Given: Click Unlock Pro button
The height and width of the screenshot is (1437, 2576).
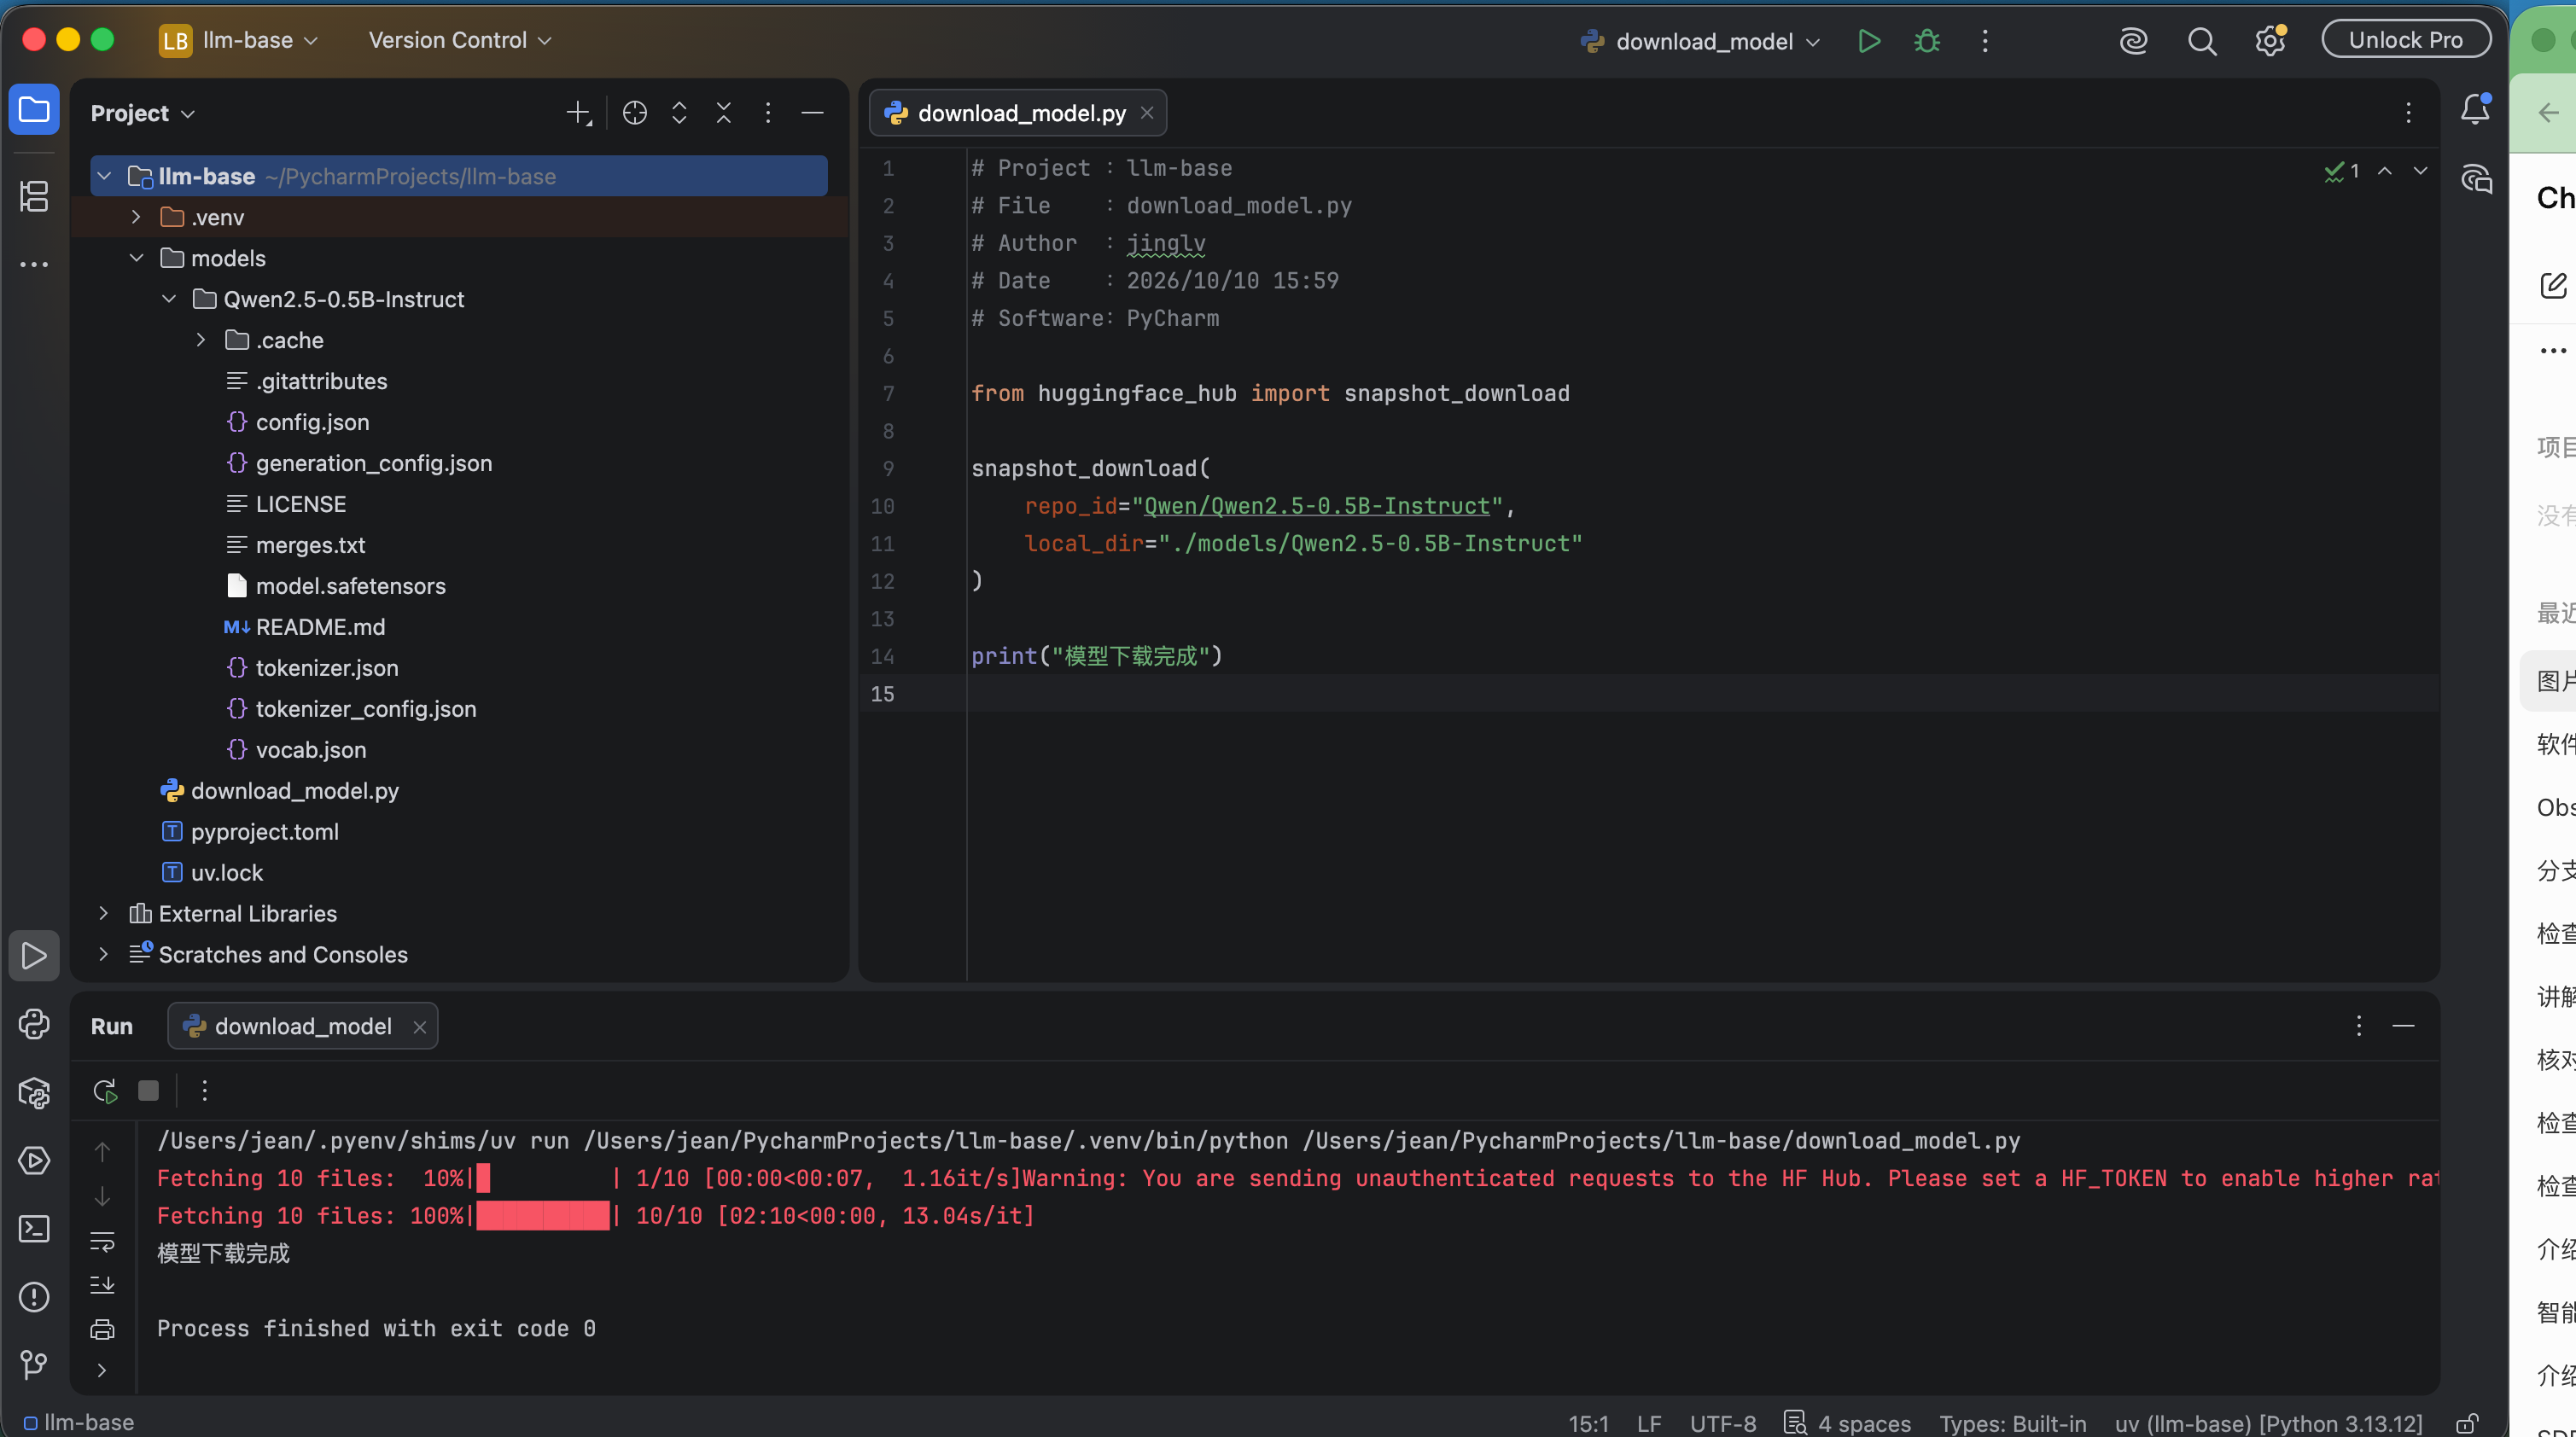Looking at the screenshot, I should pyautogui.click(x=2406, y=40).
